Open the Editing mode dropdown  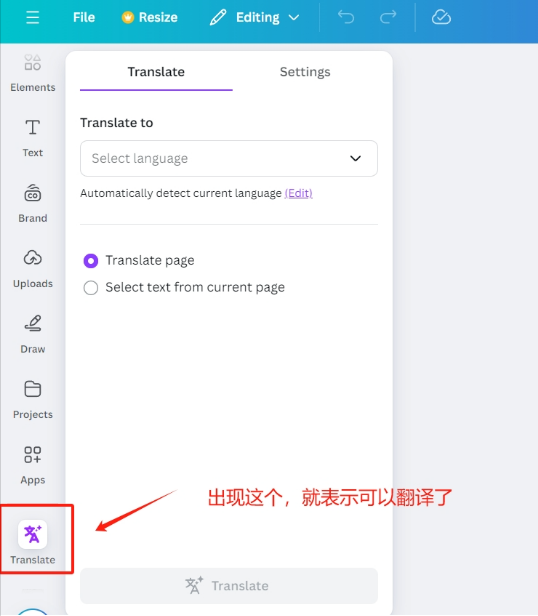tap(255, 17)
